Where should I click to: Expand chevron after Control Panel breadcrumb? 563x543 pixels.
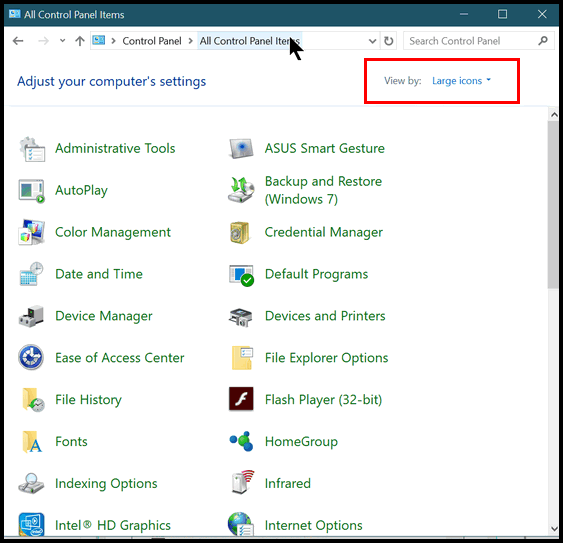coord(191,41)
